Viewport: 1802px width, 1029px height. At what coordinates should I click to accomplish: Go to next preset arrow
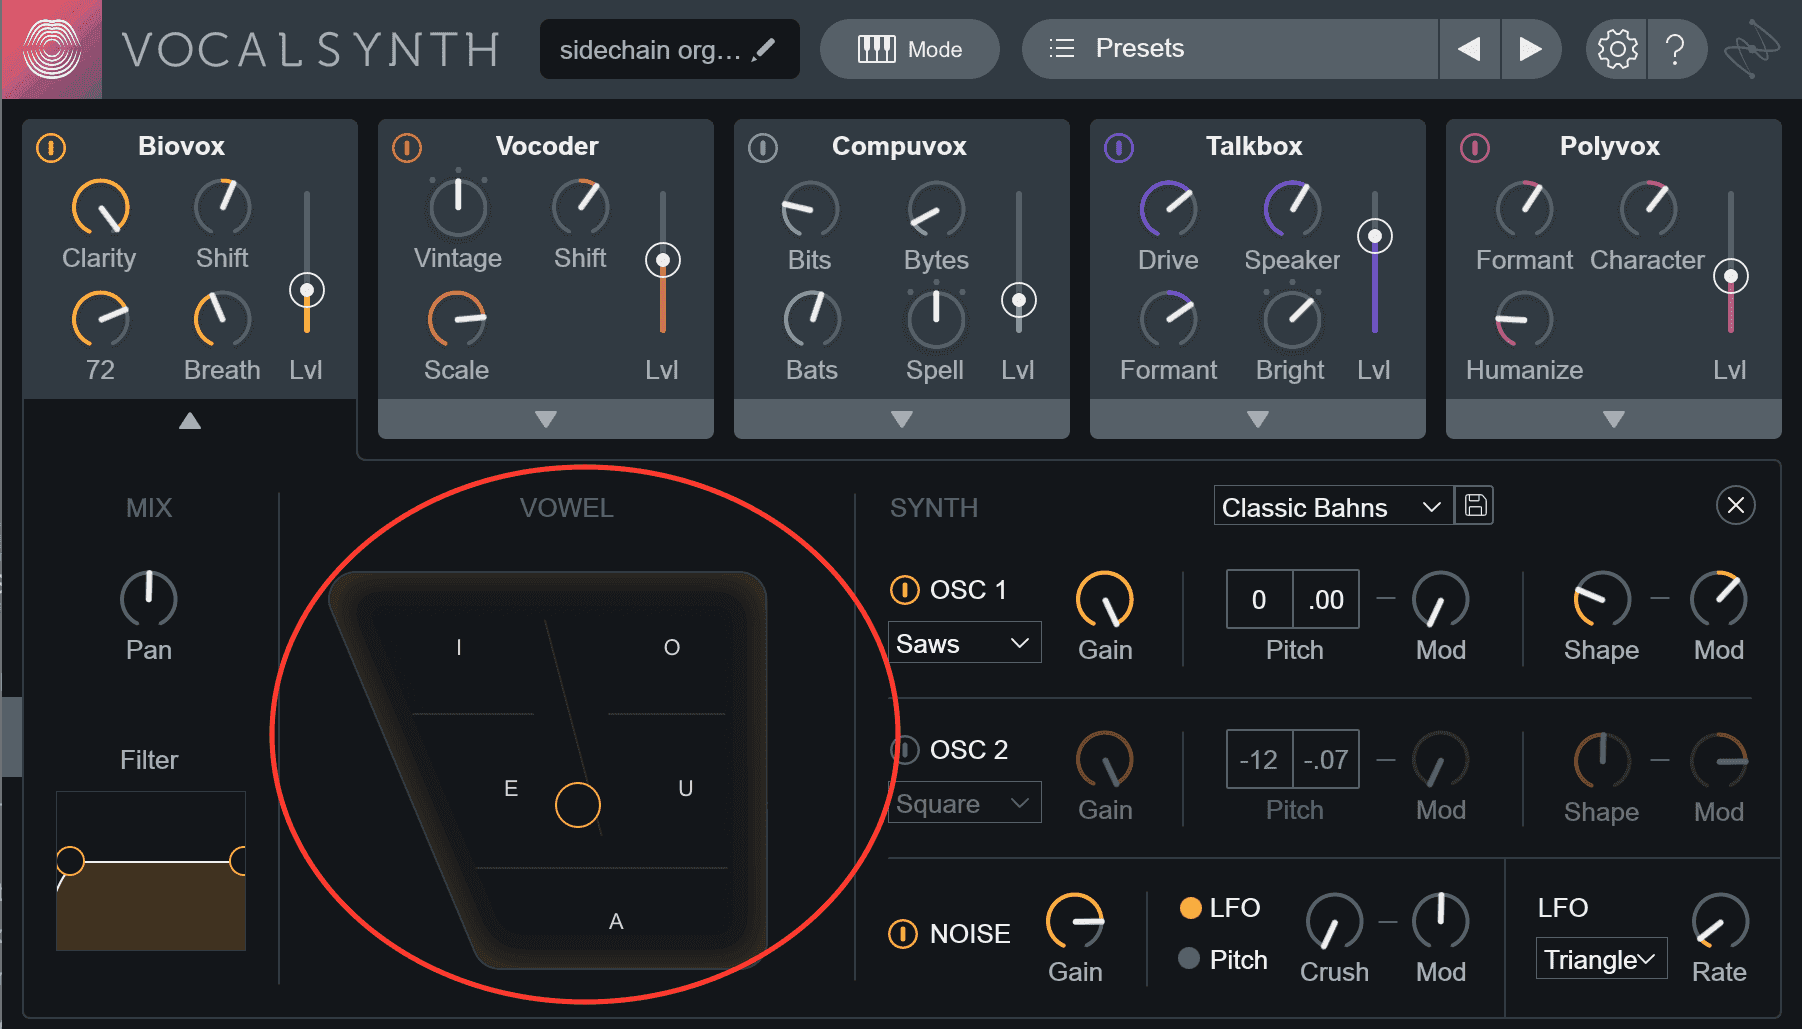[1530, 49]
